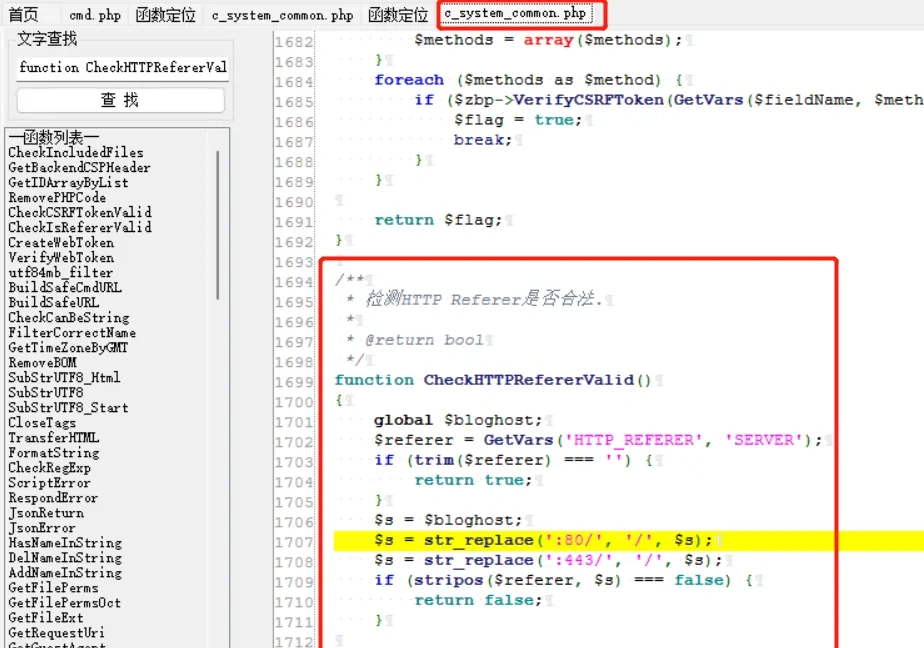Click function name CheckHTTPRefererValid in code

529,380
